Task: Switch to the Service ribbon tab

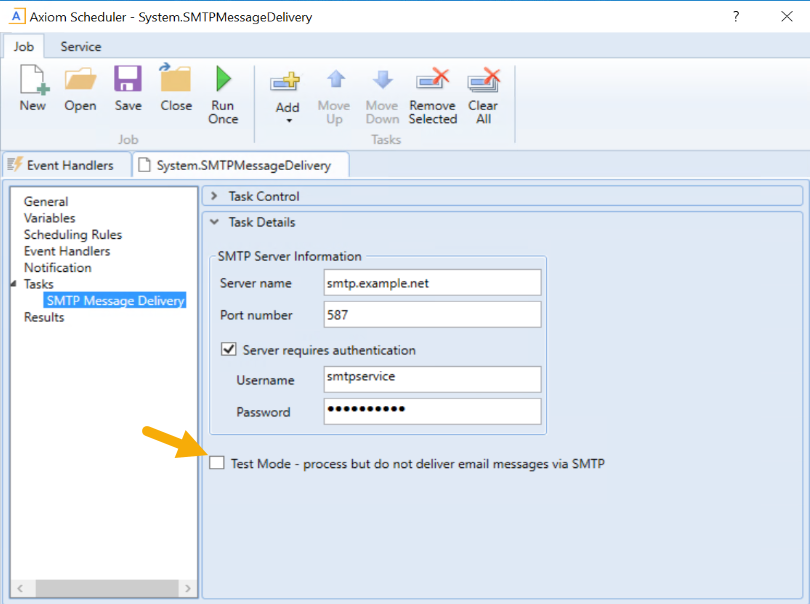Action: click(81, 47)
